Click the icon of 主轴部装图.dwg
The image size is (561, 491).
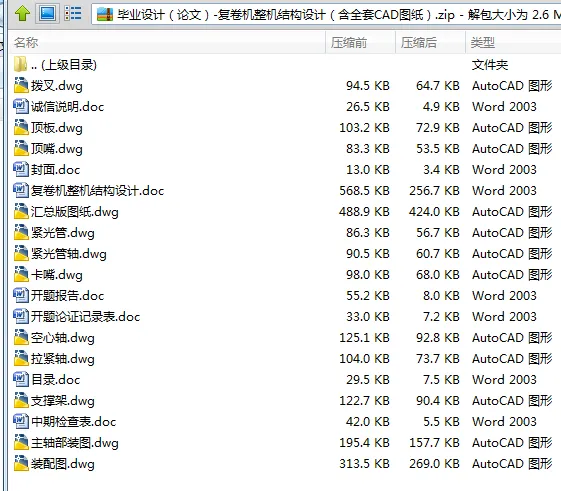click(21, 443)
